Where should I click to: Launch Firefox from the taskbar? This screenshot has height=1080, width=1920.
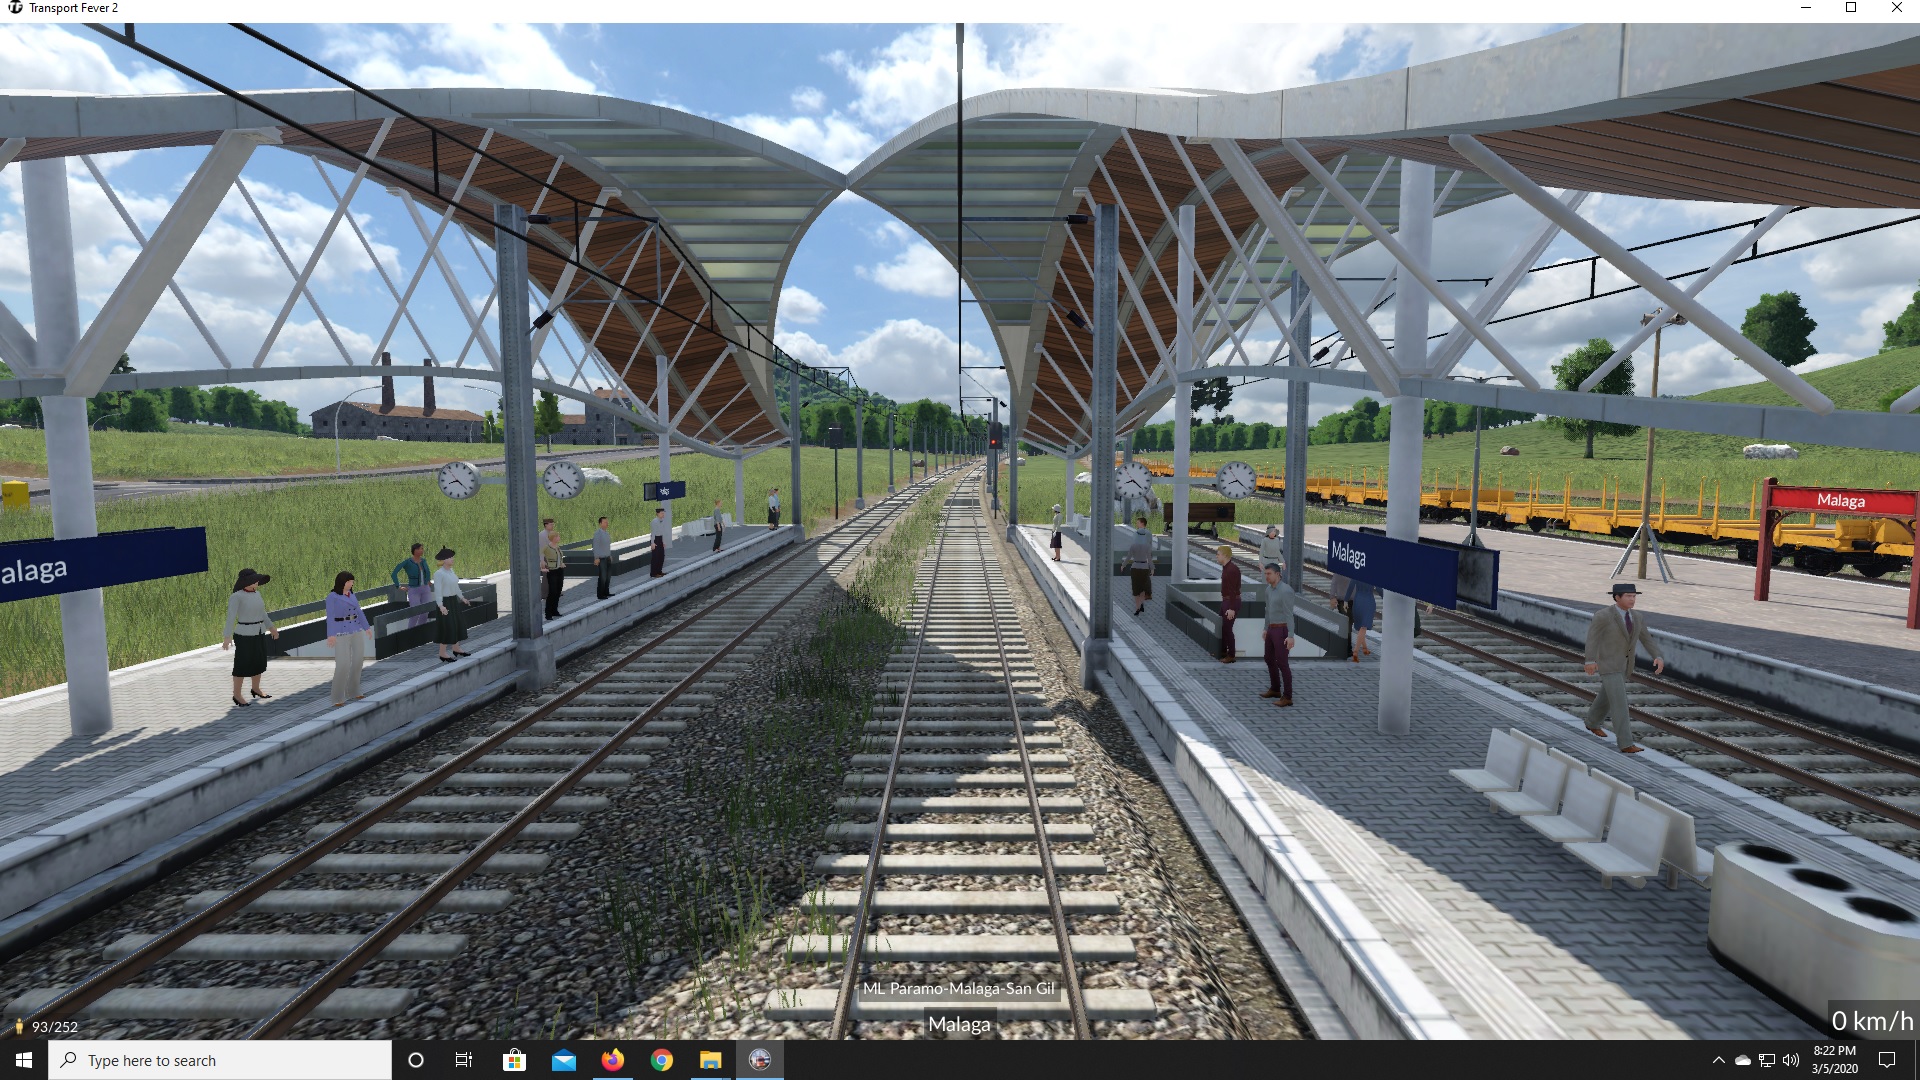pyautogui.click(x=612, y=1060)
